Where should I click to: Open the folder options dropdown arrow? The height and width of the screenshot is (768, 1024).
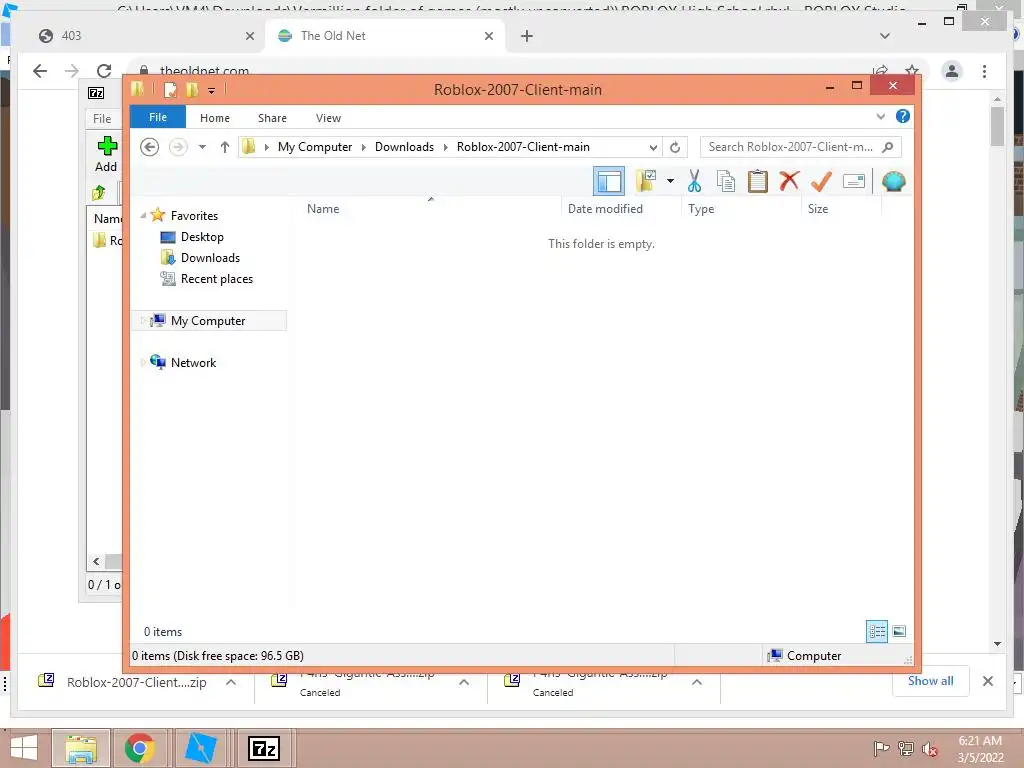click(670, 181)
